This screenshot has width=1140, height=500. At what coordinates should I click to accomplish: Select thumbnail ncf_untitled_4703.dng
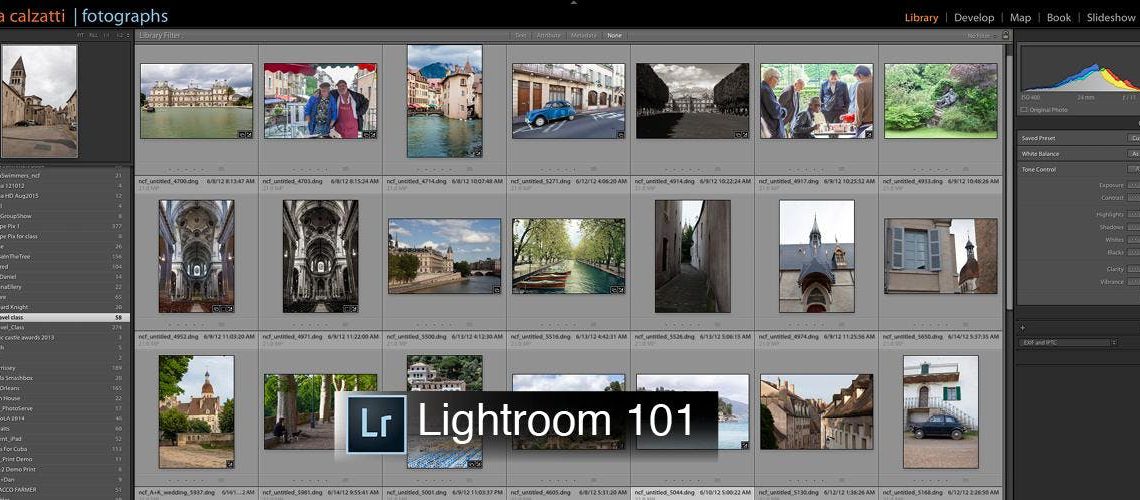[321, 101]
